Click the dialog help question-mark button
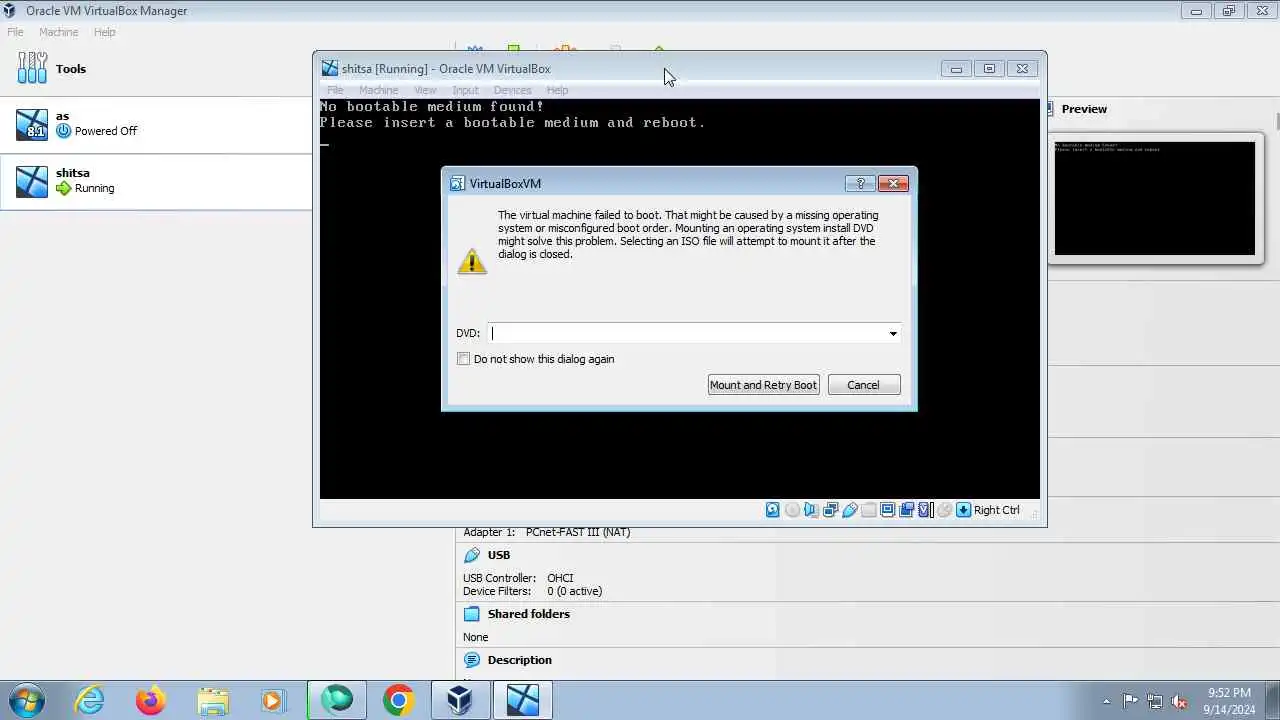The height and width of the screenshot is (720, 1280). 860,183
